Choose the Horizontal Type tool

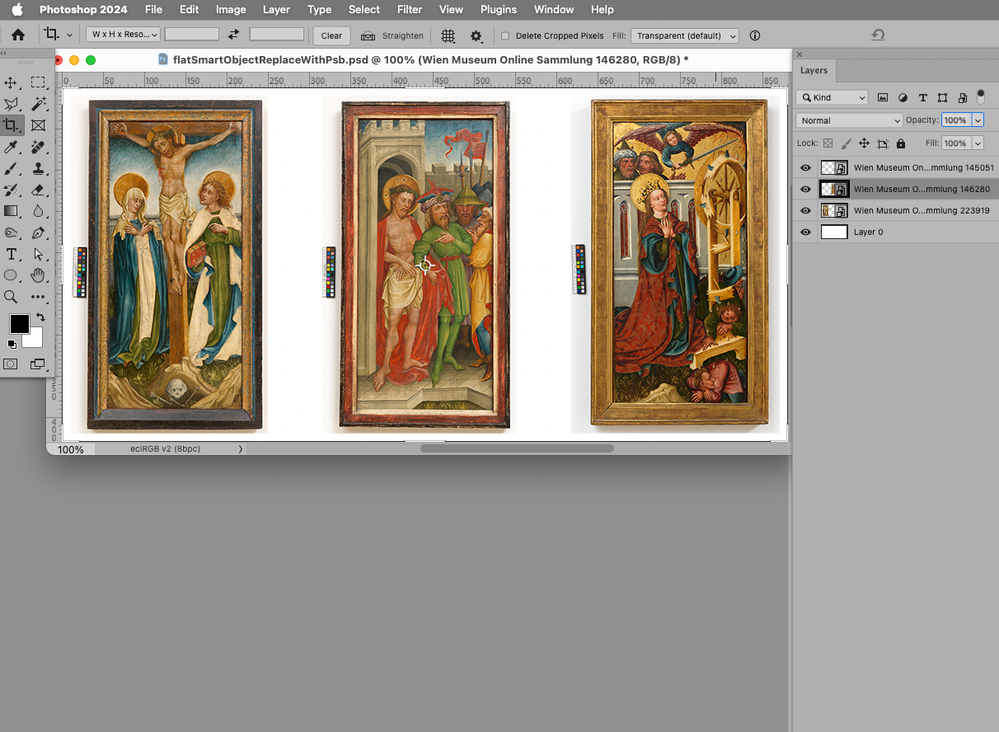[12, 254]
